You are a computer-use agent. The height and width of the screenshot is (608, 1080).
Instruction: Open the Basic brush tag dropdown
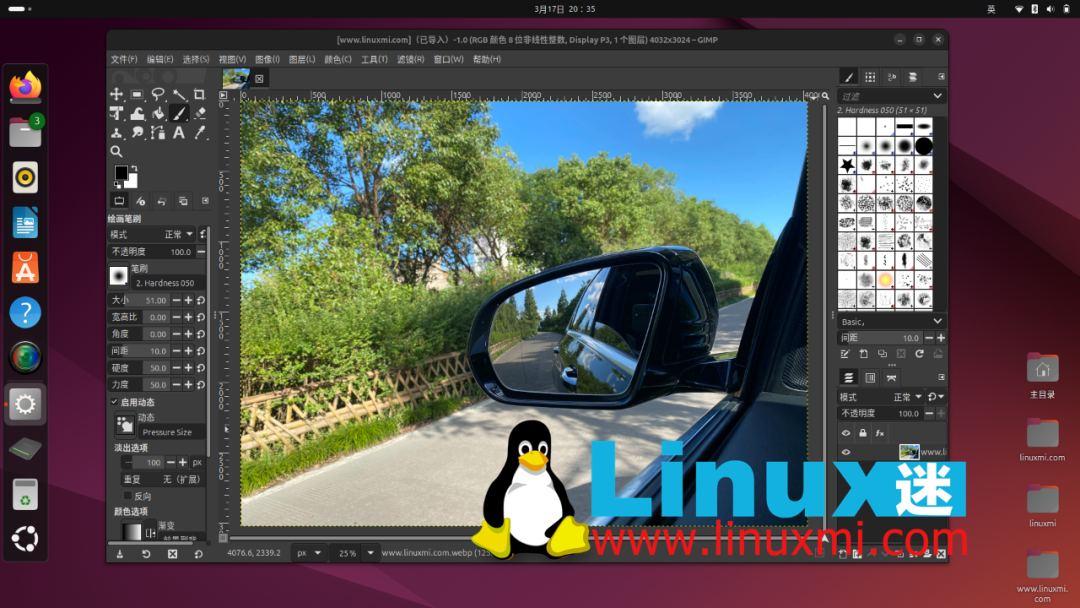(891, 322)
